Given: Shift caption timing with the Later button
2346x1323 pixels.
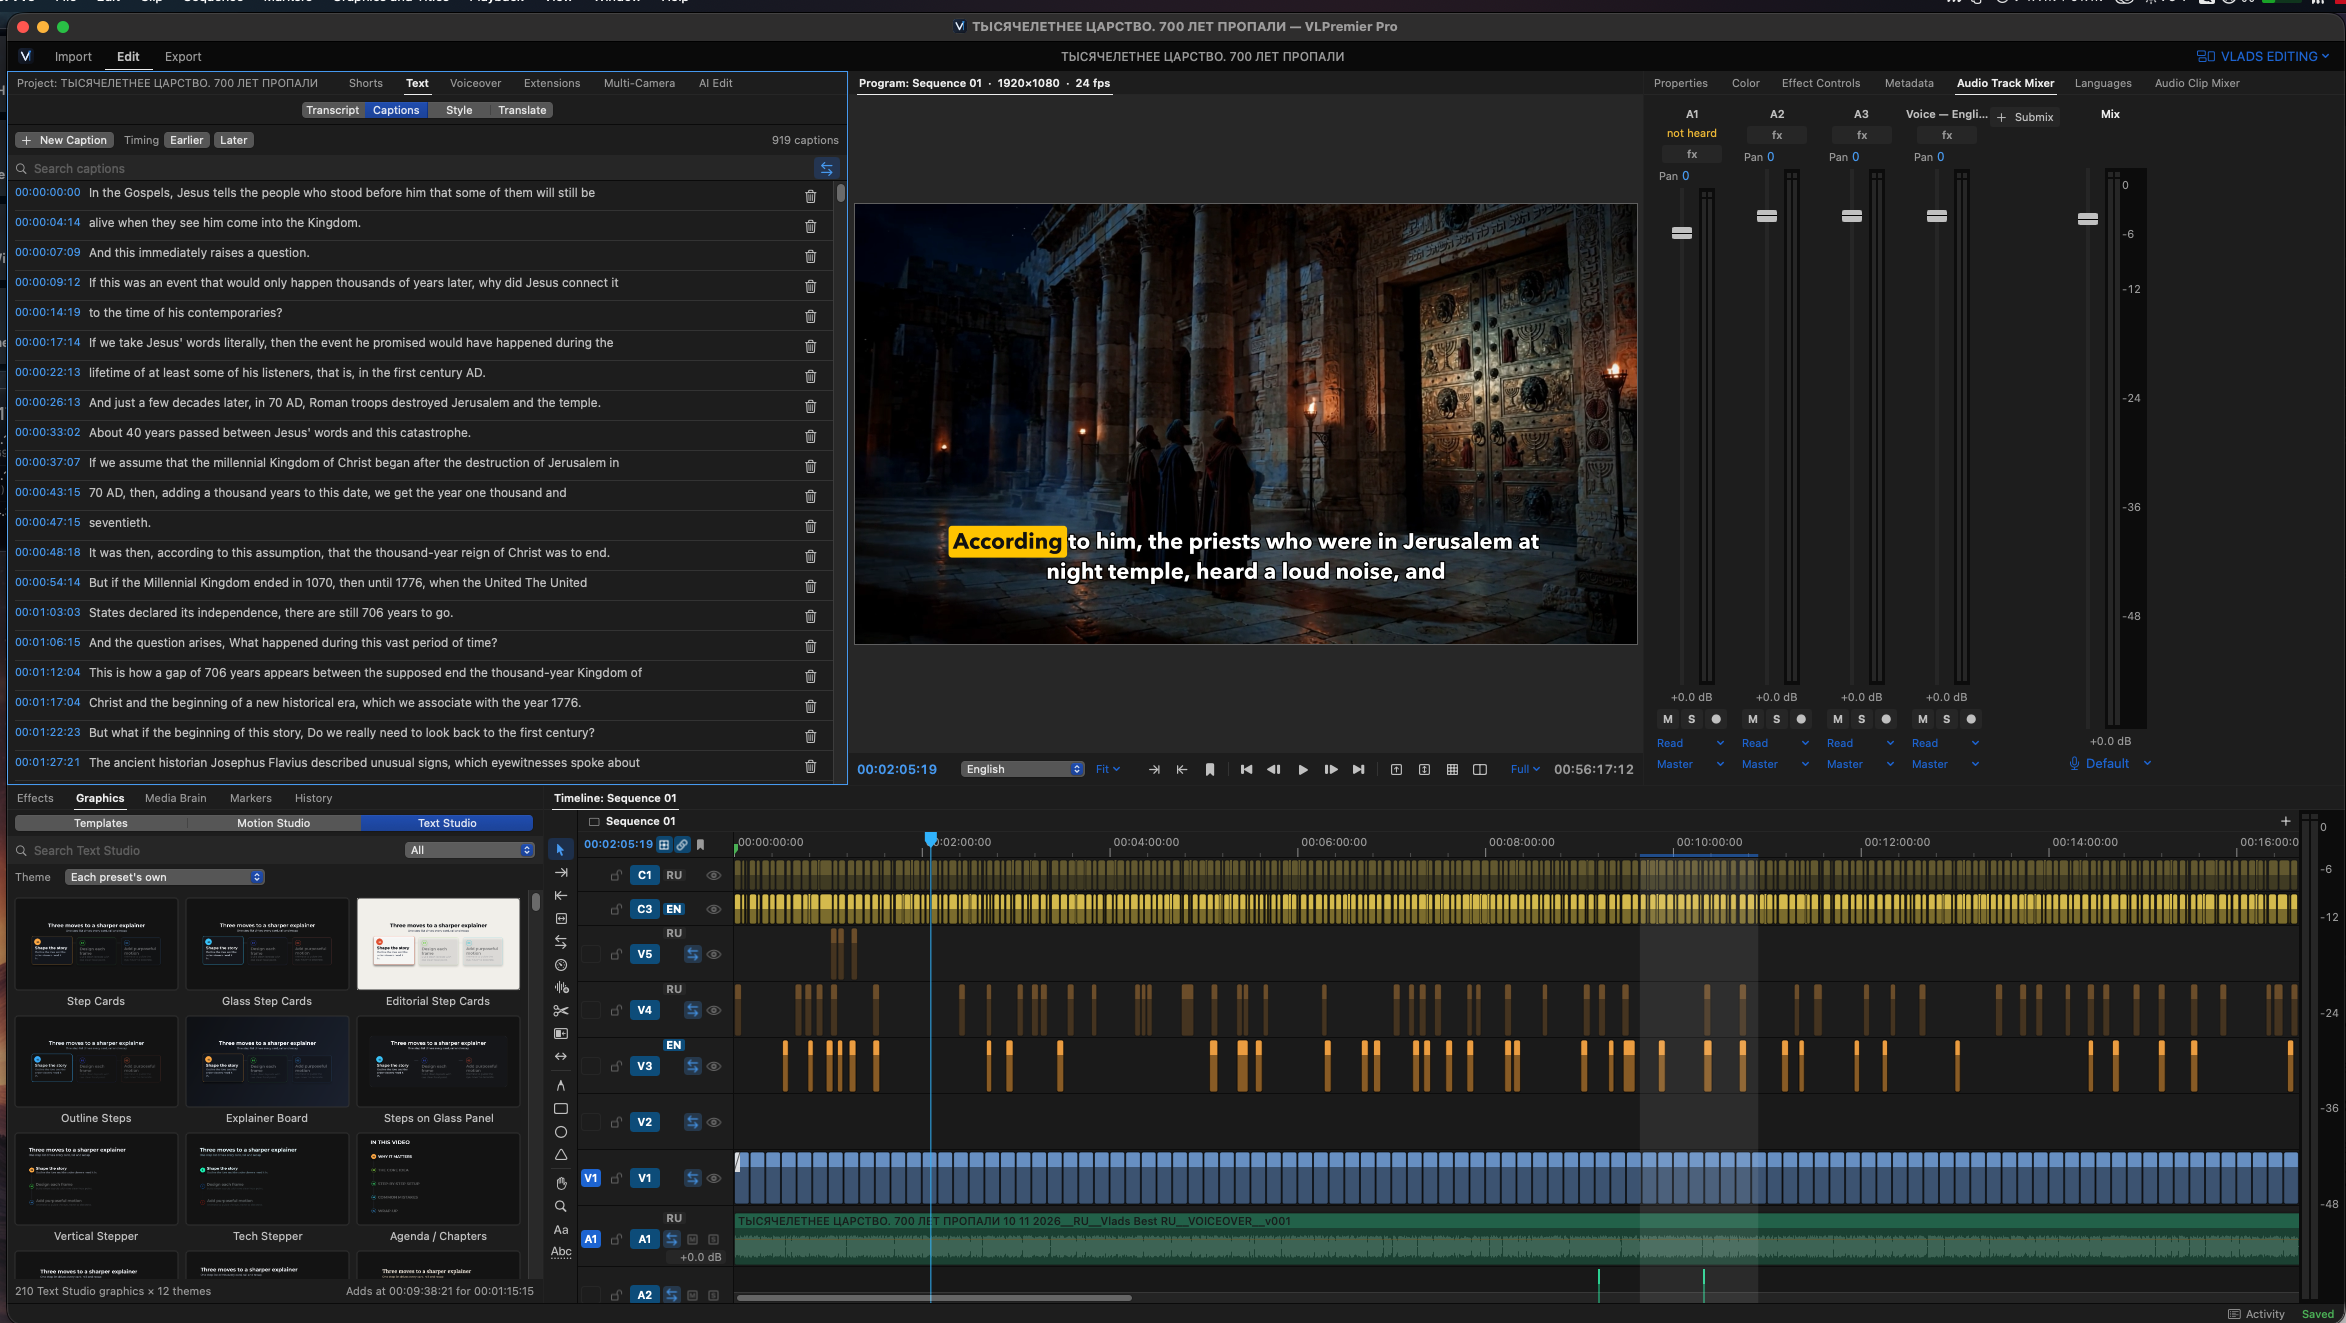Looking at the screenshot, I should click(x=234, y=140).
